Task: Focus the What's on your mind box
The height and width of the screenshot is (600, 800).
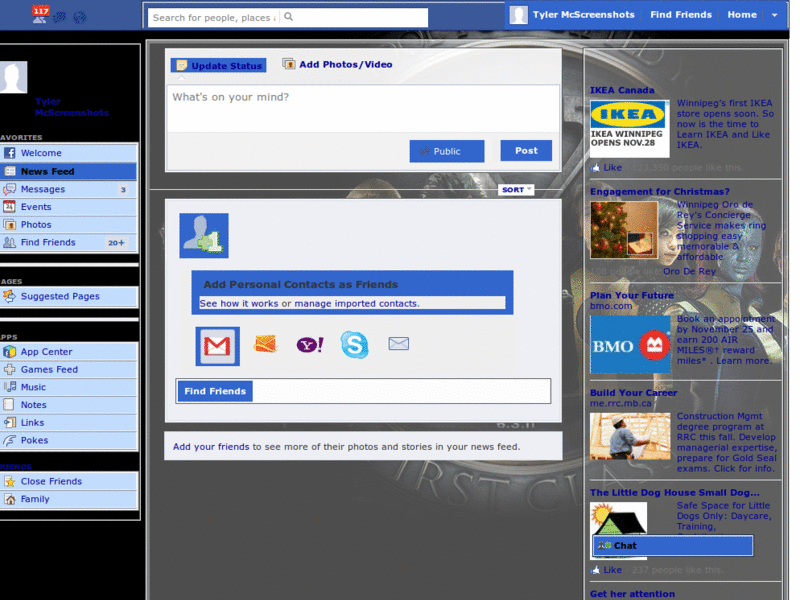Action: click(x=363, y=109)
